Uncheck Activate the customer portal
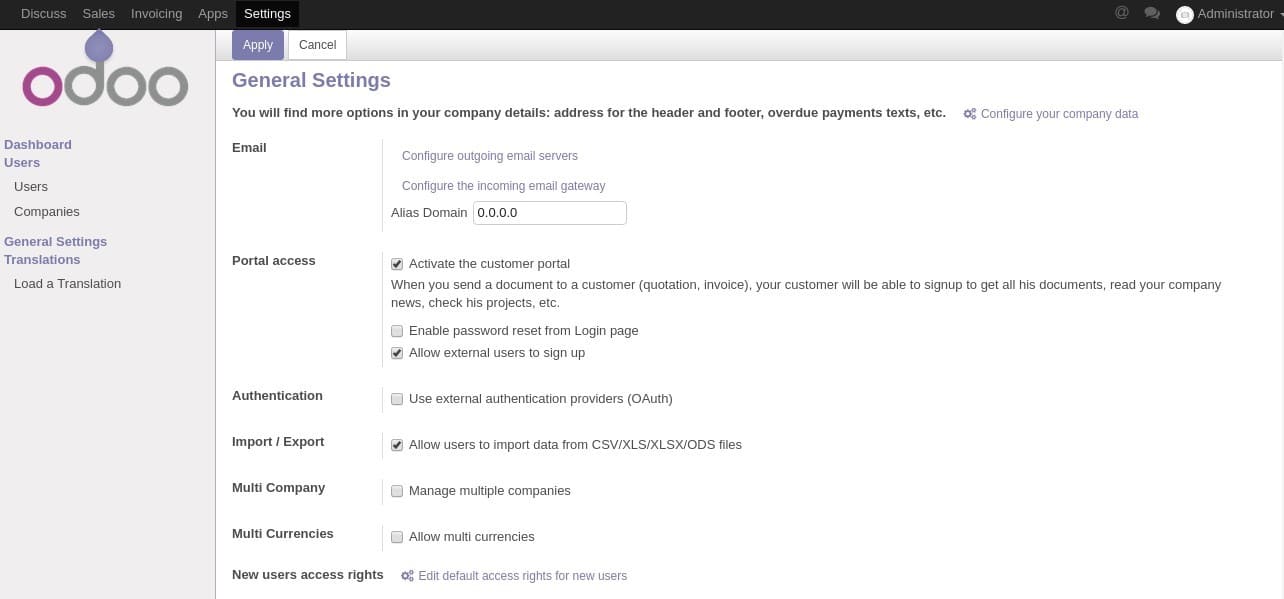This screenshot has width=1284, height=599. [397, 264]
